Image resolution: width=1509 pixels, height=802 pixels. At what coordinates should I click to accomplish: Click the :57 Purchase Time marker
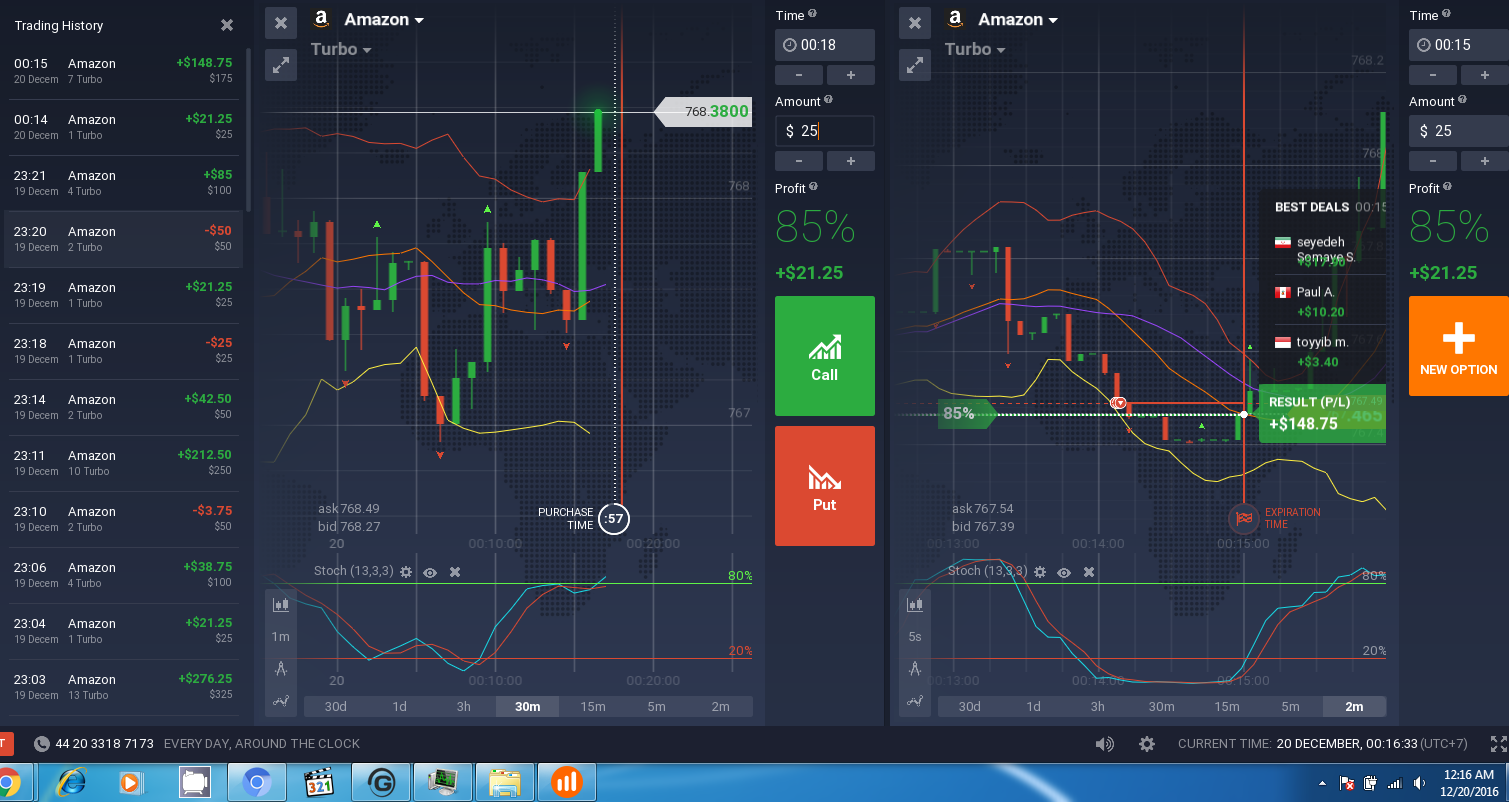(614, 518)
